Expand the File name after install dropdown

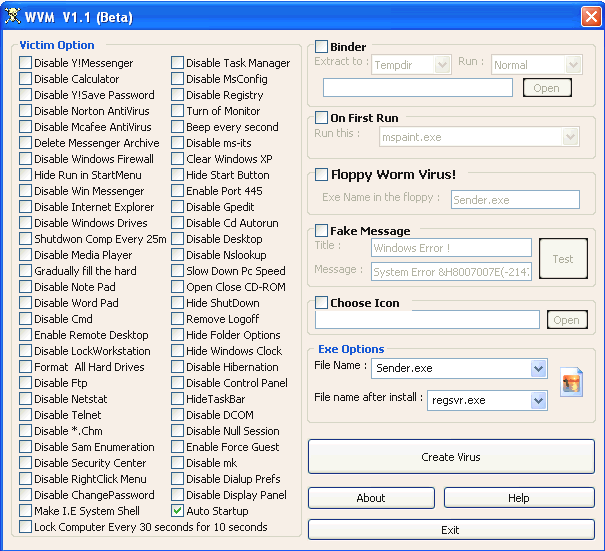pyautogui.click(x=539, y=401)
